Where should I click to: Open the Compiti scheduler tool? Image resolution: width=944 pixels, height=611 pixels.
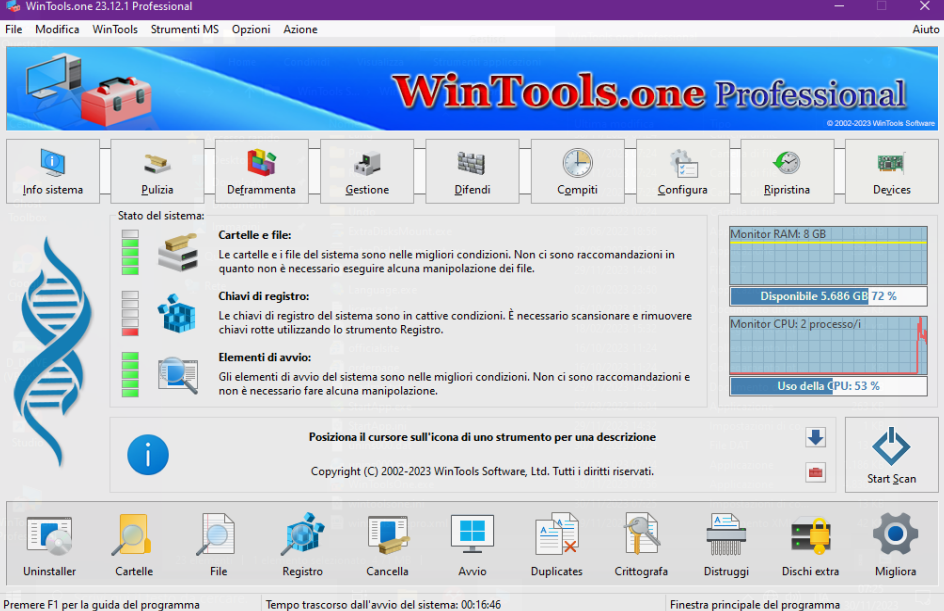[x=577, y=172]
